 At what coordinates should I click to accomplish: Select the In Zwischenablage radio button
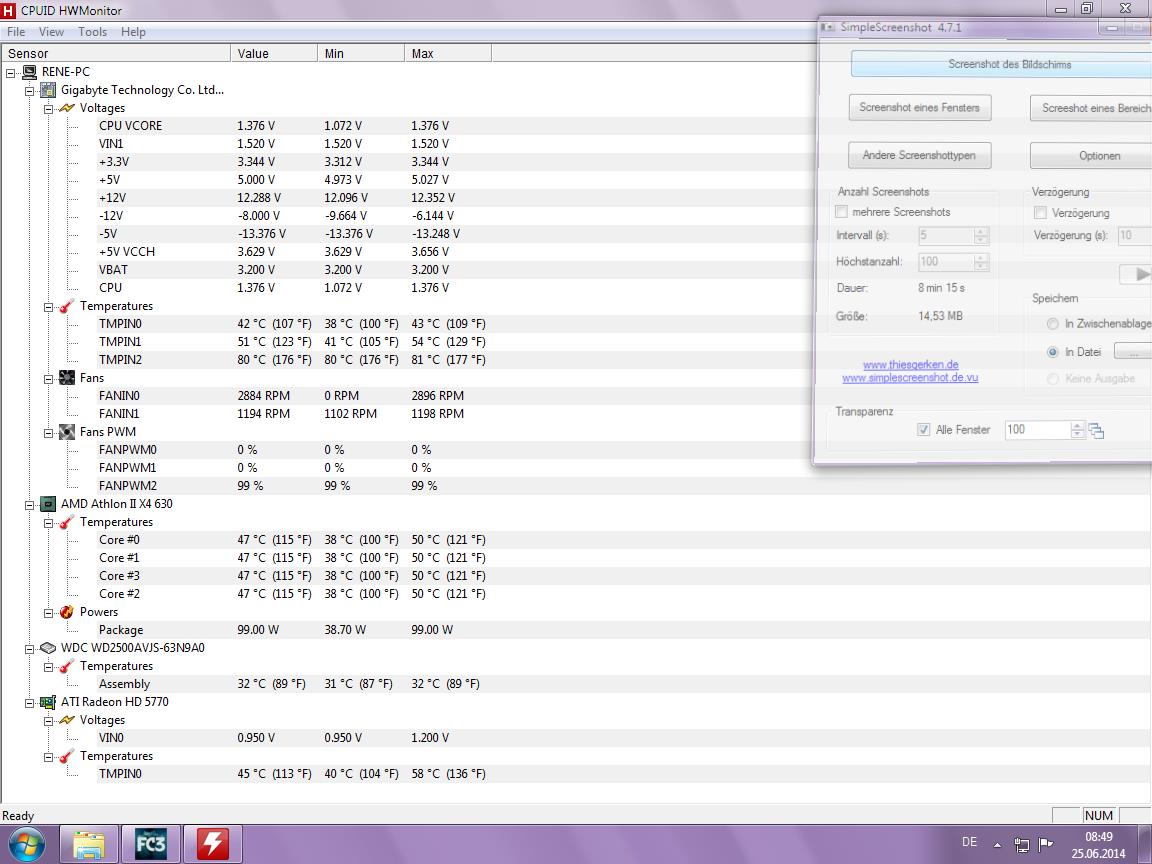1053,324
